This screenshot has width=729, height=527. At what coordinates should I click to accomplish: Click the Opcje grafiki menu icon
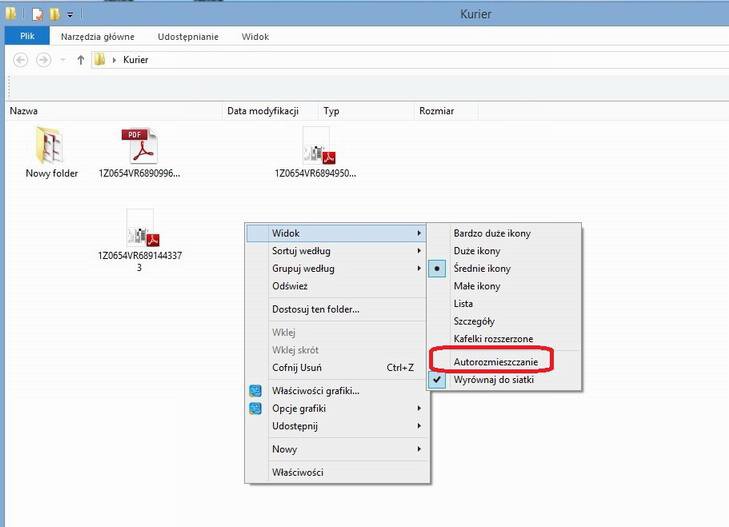tap(256, 408)
